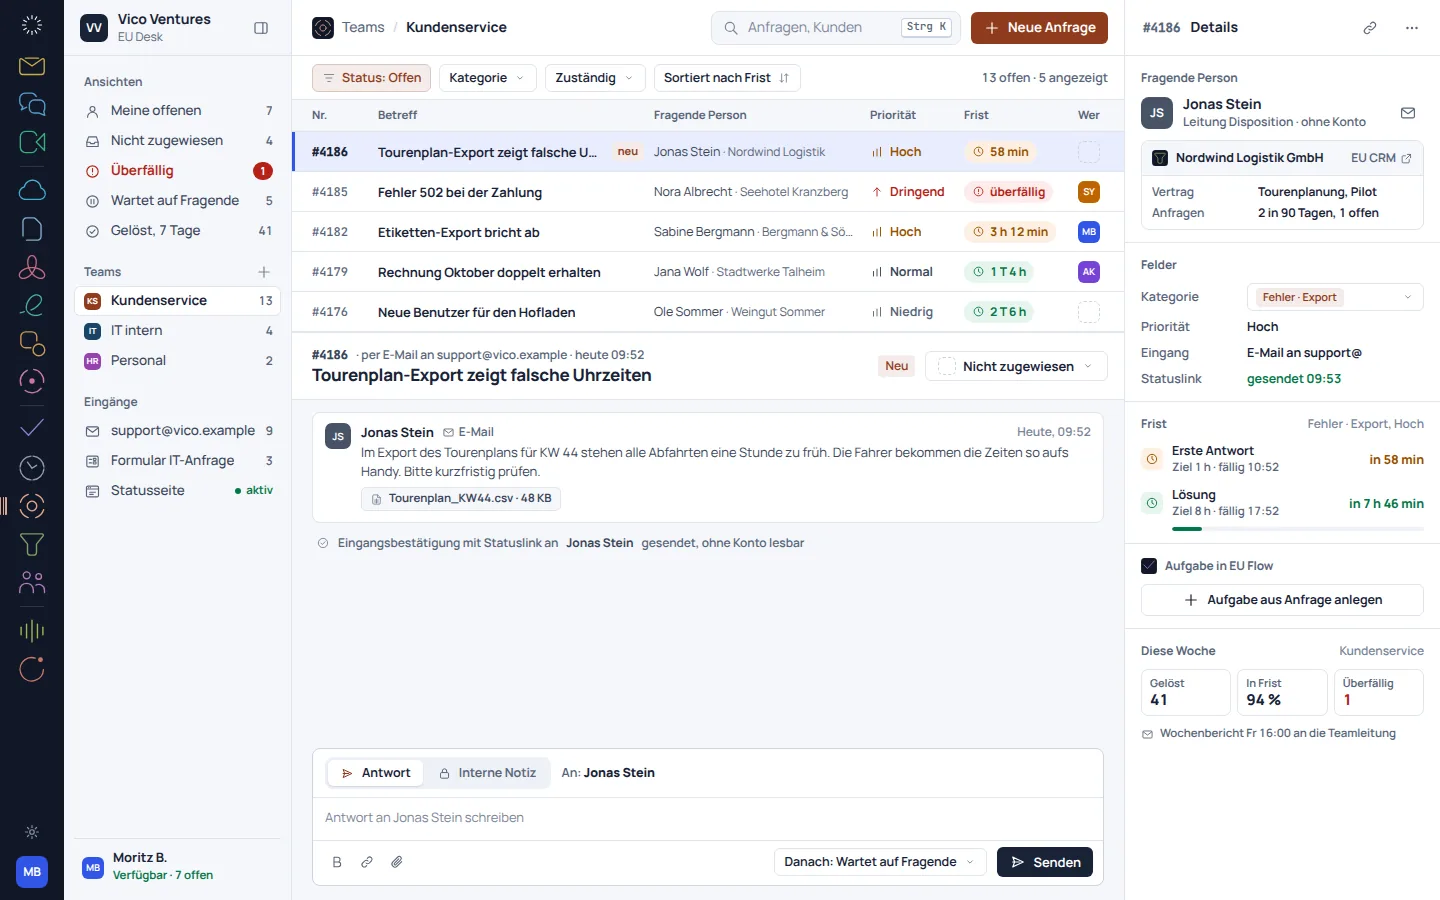This screenshot has height=900, width=1440.
Task: Open the Tourenplan_KW44.csv attachment
Action: [460, 498]
